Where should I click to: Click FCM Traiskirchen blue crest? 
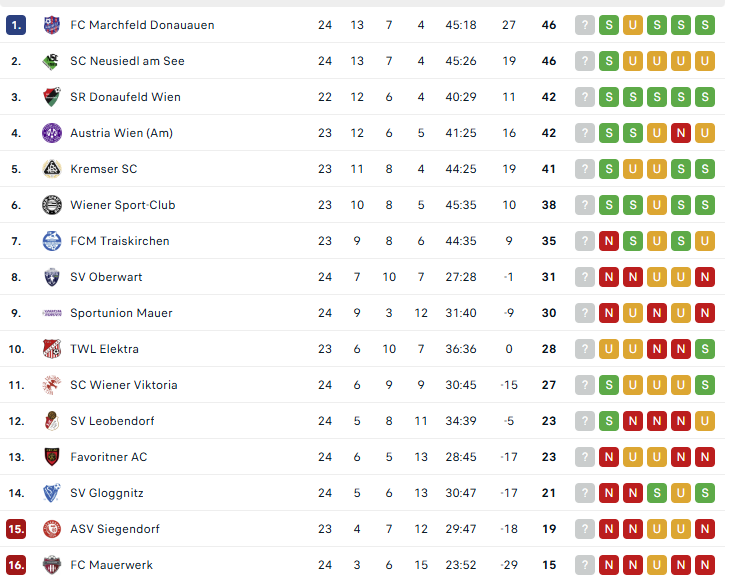click(52, 241)
